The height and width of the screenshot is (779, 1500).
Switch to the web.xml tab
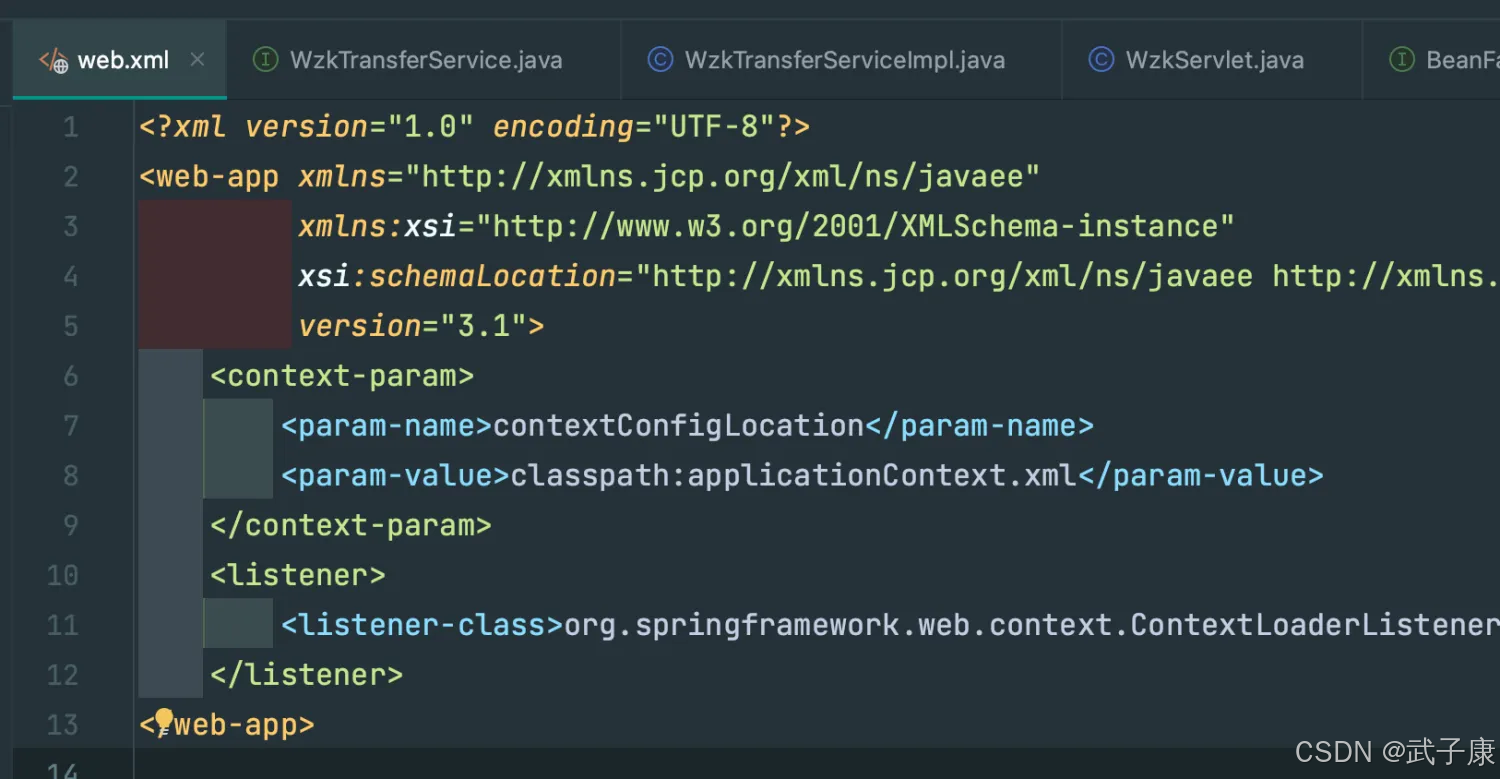click(x=120, y=60)
